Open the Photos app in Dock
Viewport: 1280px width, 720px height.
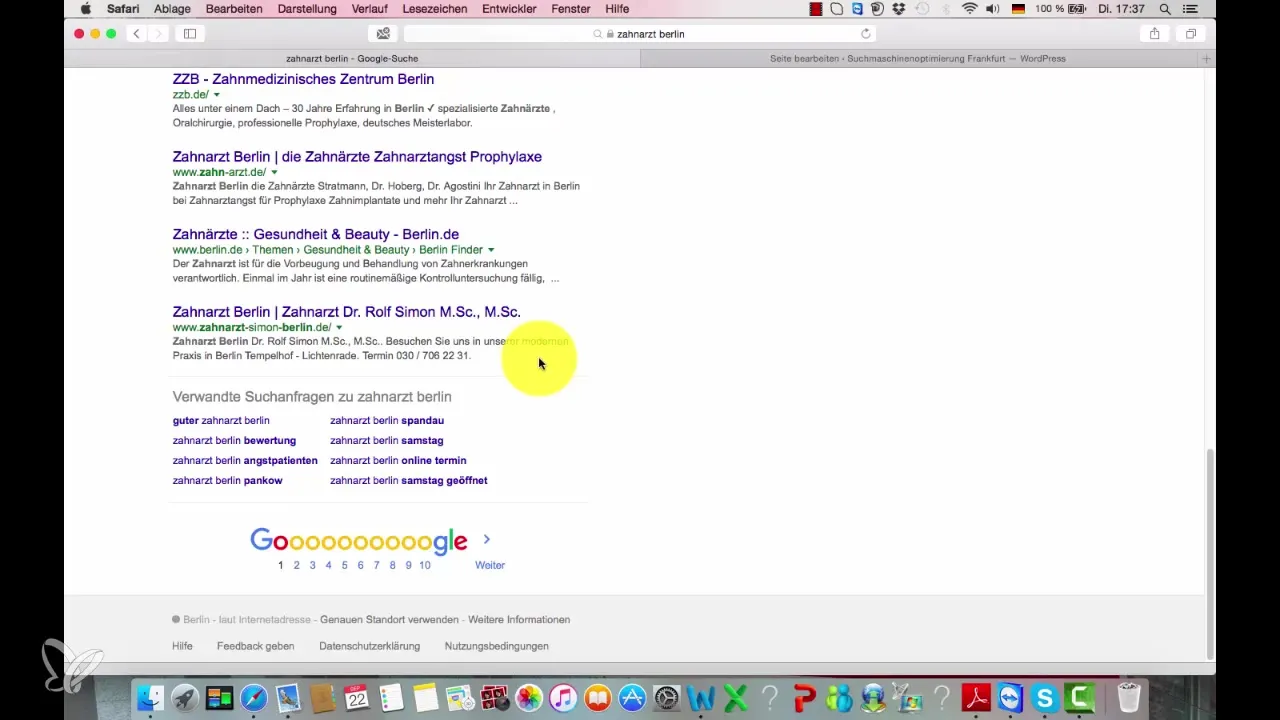click(x=529, y=697)
